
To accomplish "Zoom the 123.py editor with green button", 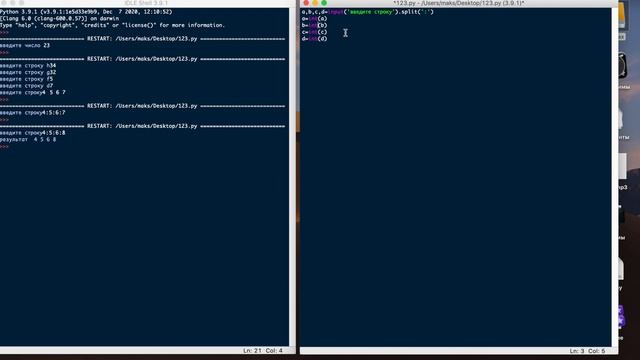I will 324,3.
